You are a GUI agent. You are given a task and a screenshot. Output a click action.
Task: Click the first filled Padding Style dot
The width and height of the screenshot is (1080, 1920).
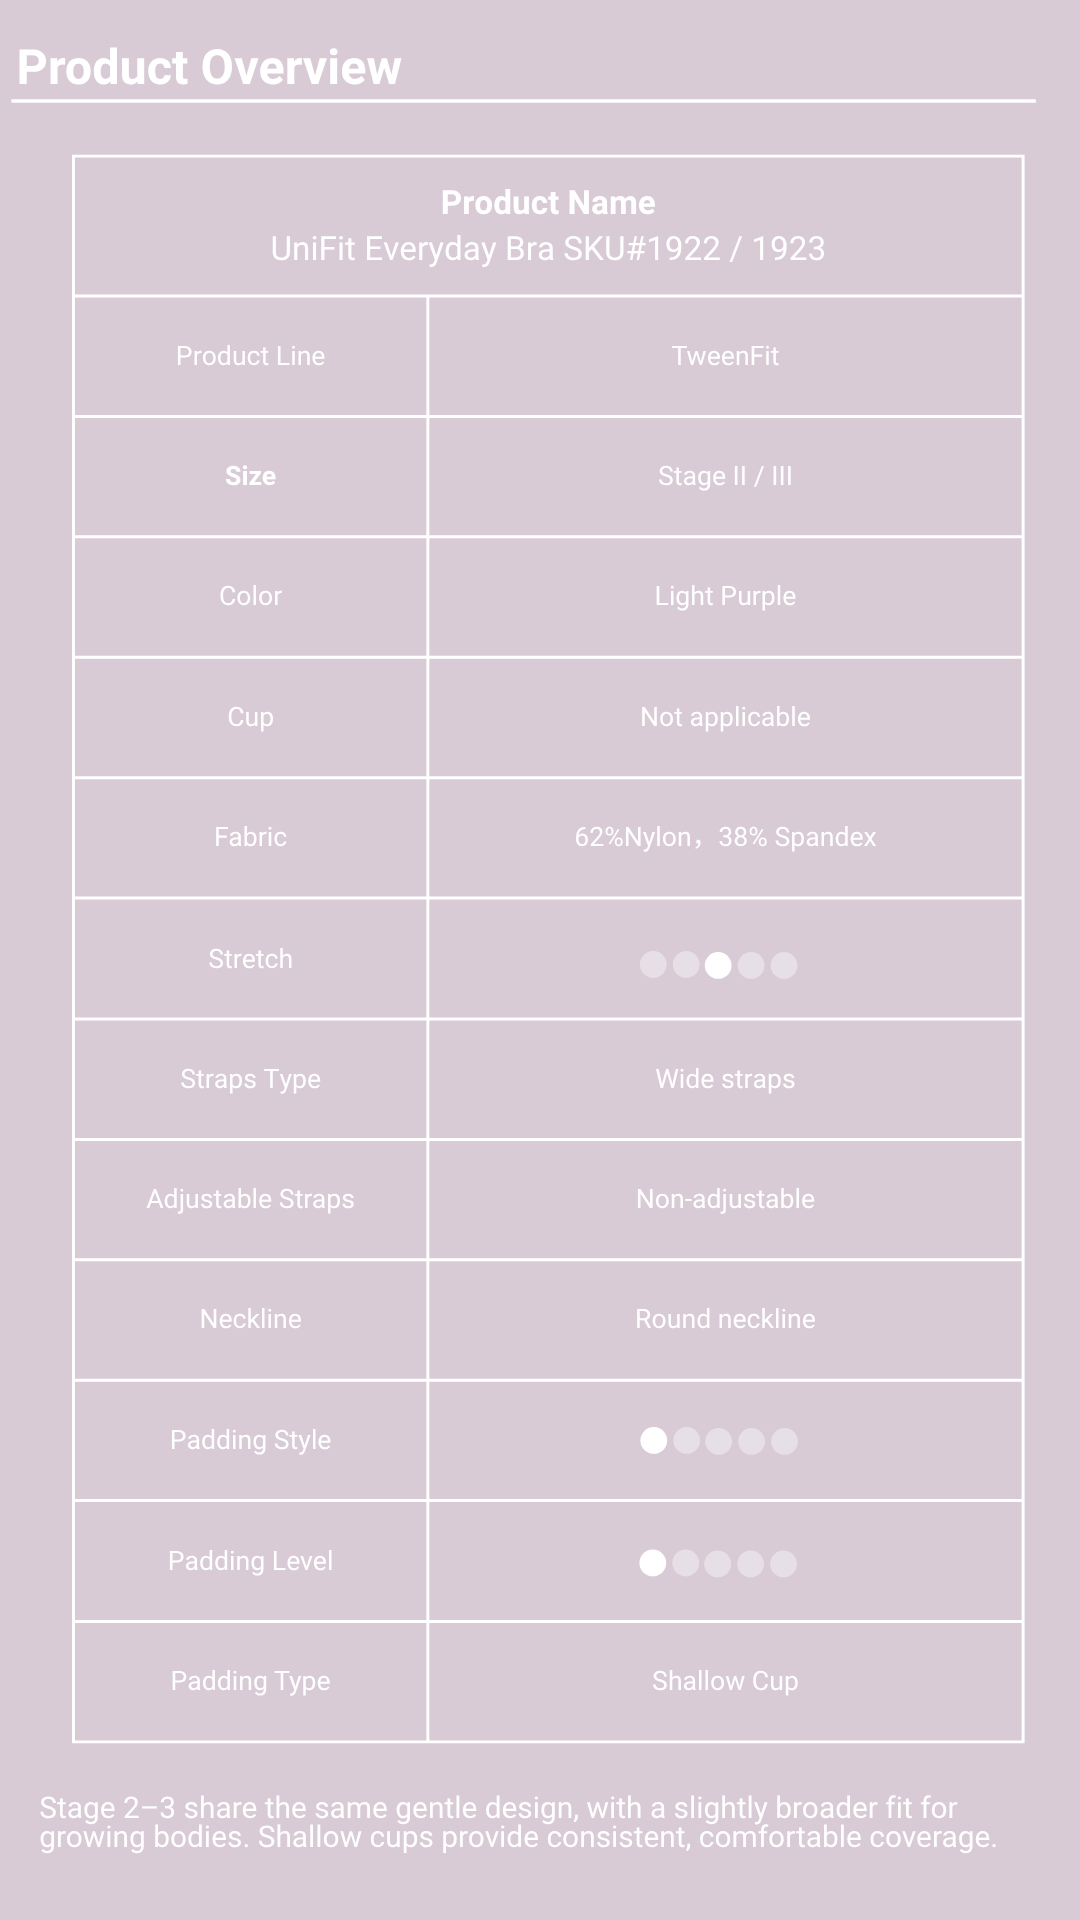(x=653, y=1441)
